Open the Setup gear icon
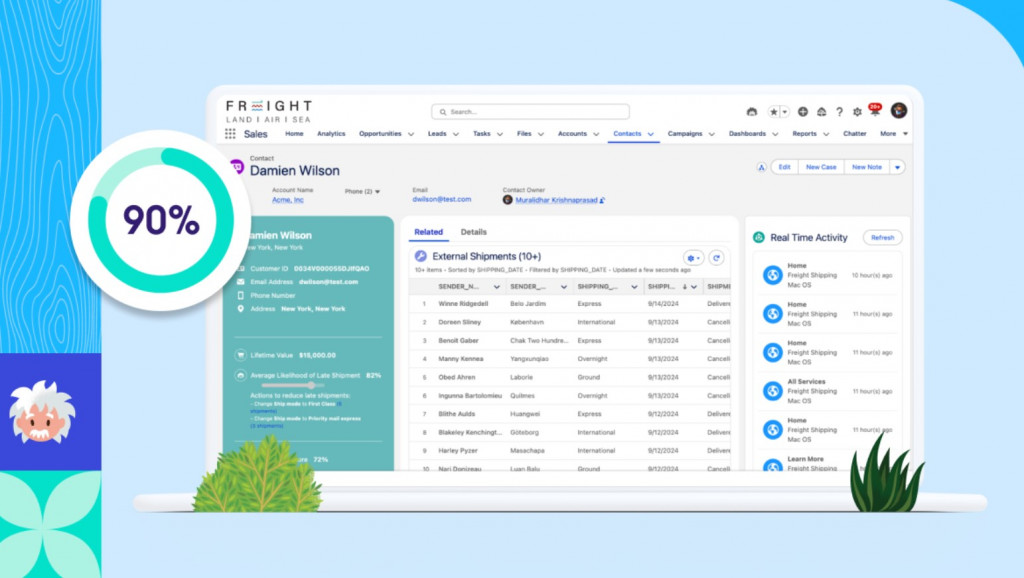Screen dimensions: 1024x578 (856, 112)
